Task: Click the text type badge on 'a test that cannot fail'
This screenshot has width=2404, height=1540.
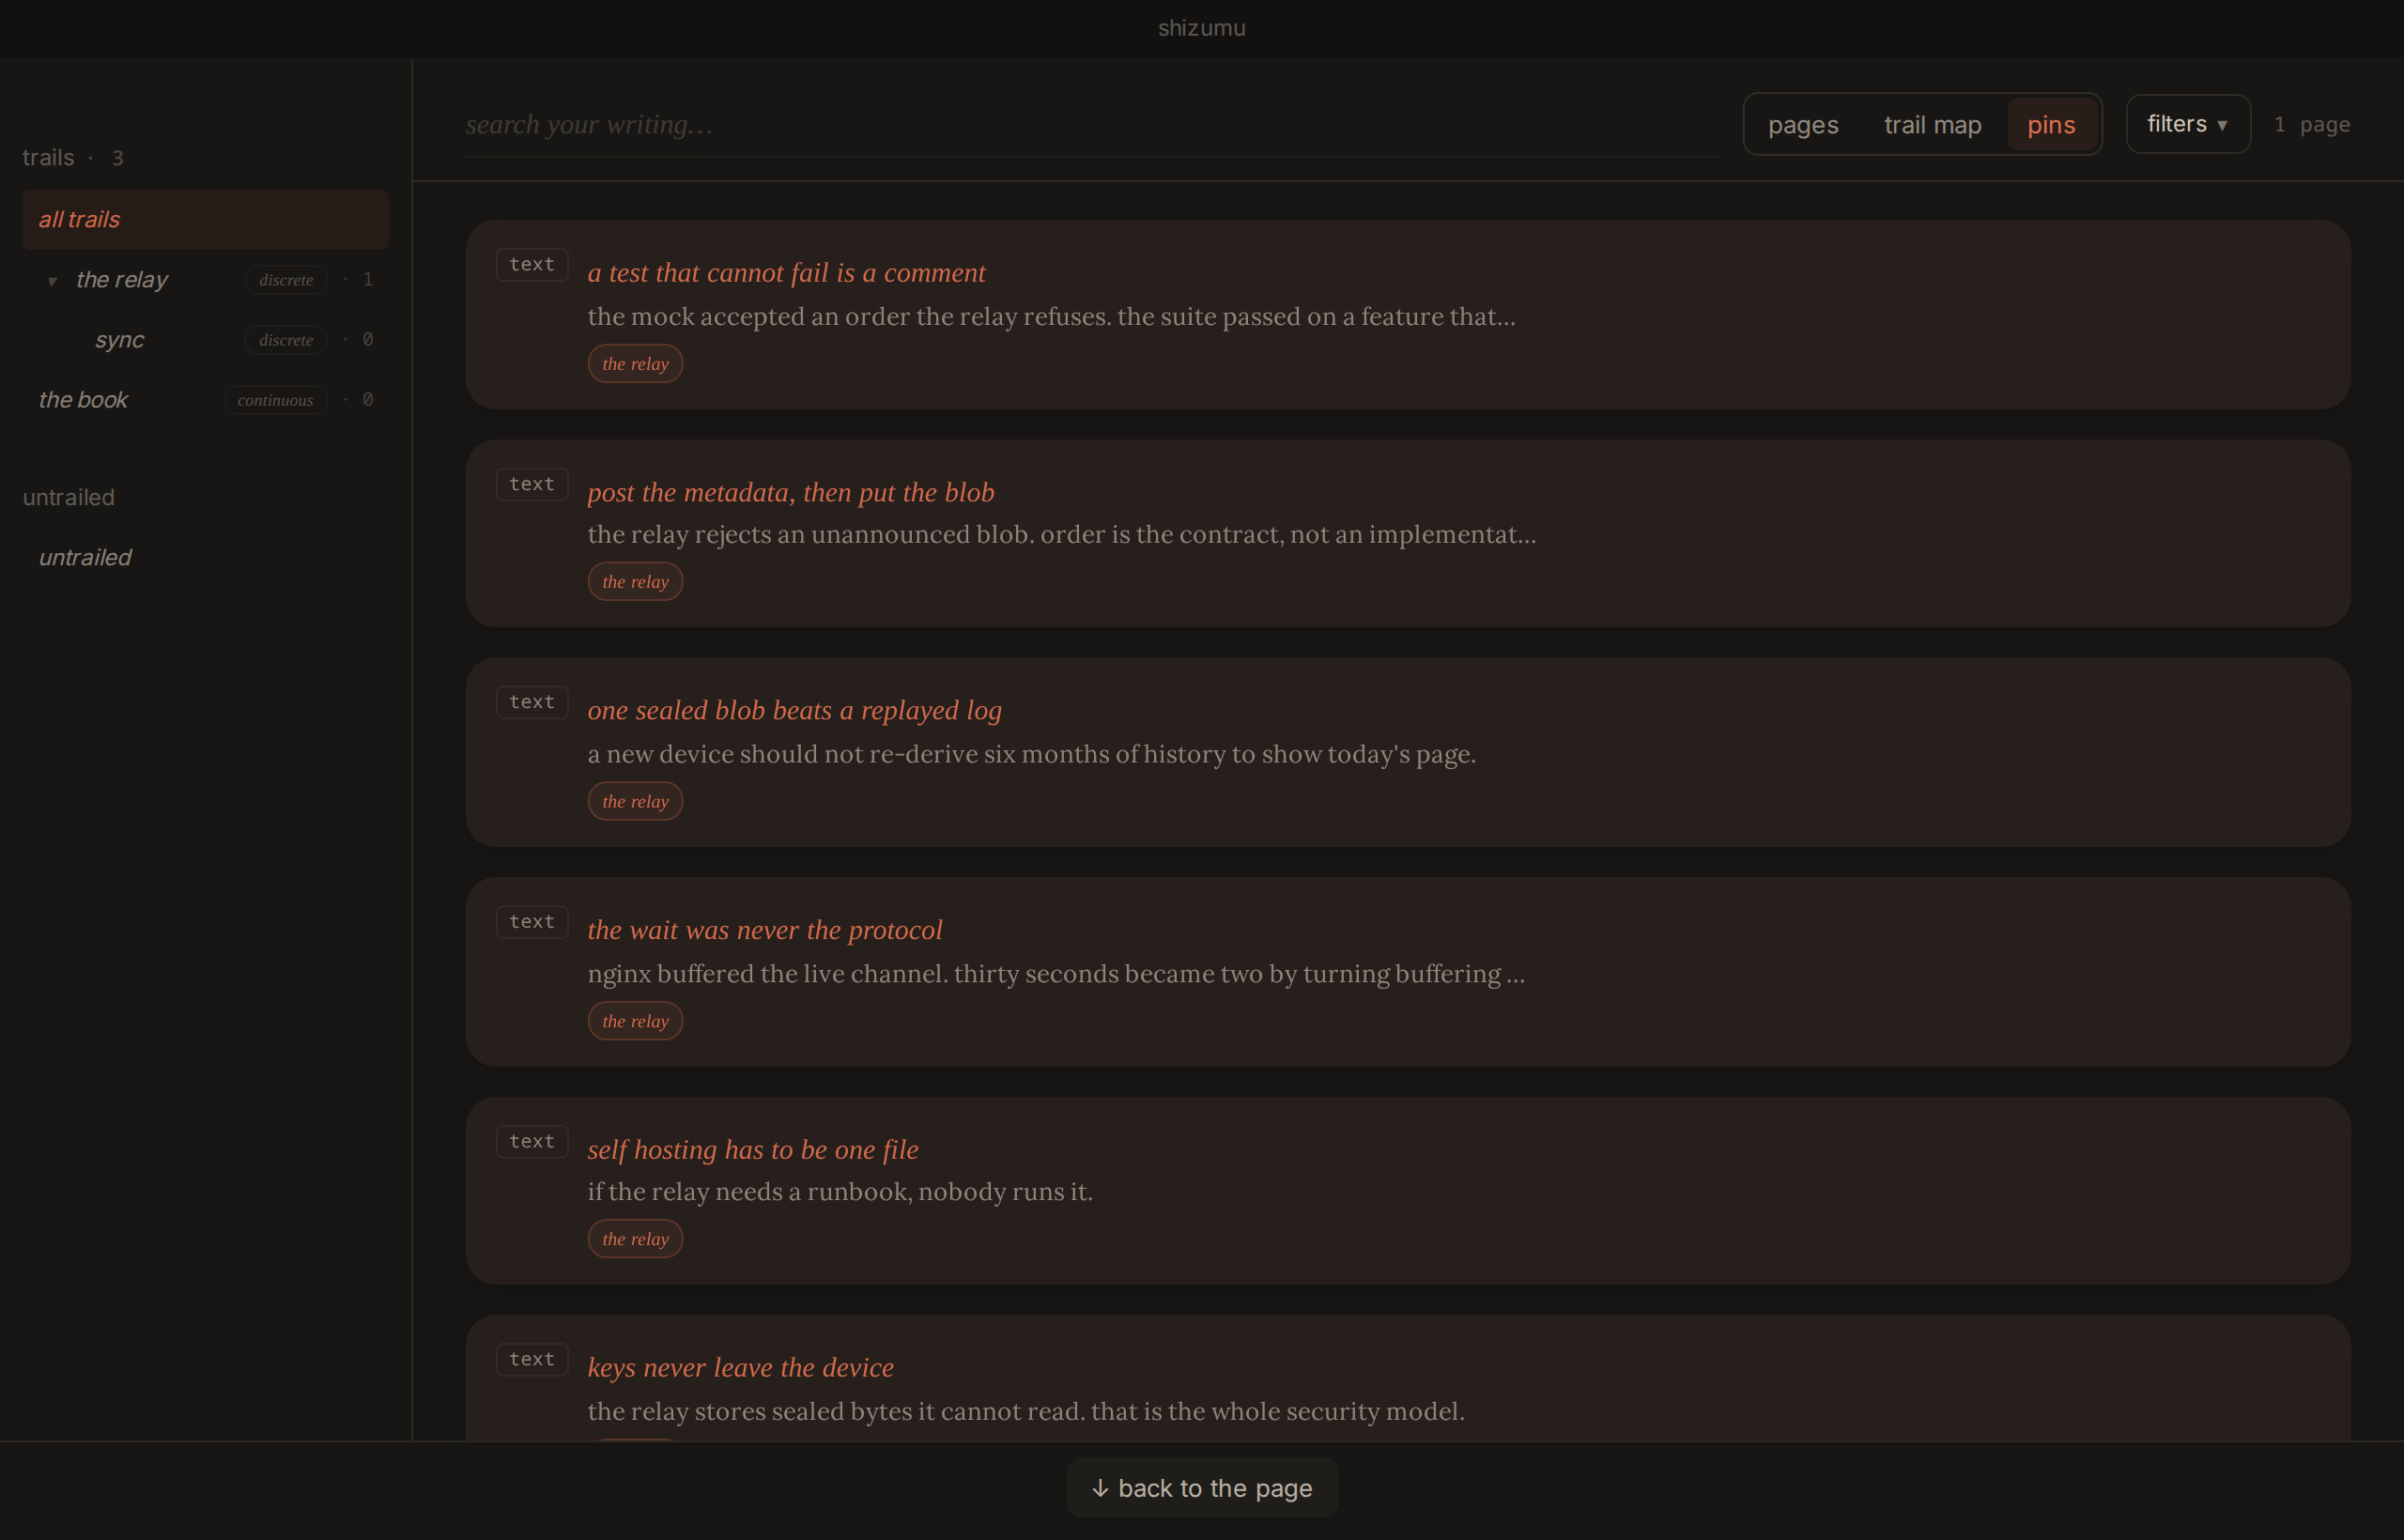Action: click(532, 265)
